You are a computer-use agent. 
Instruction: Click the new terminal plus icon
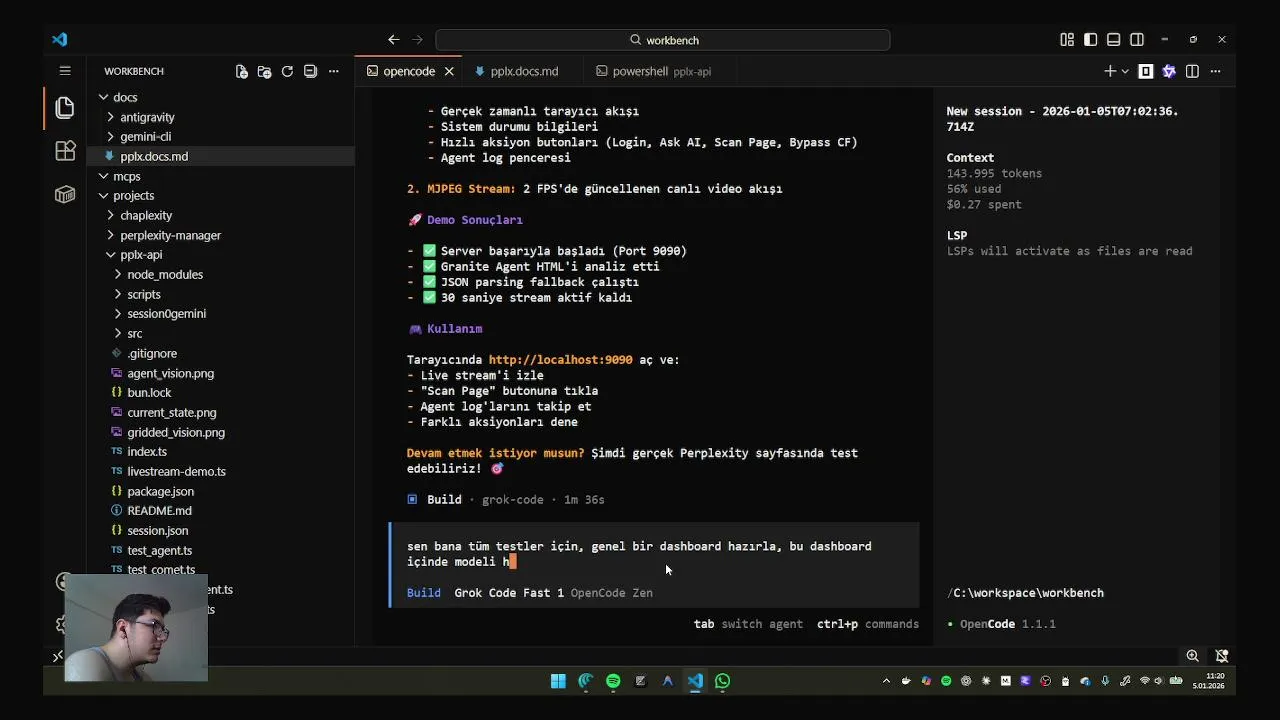pos(1109,71)
